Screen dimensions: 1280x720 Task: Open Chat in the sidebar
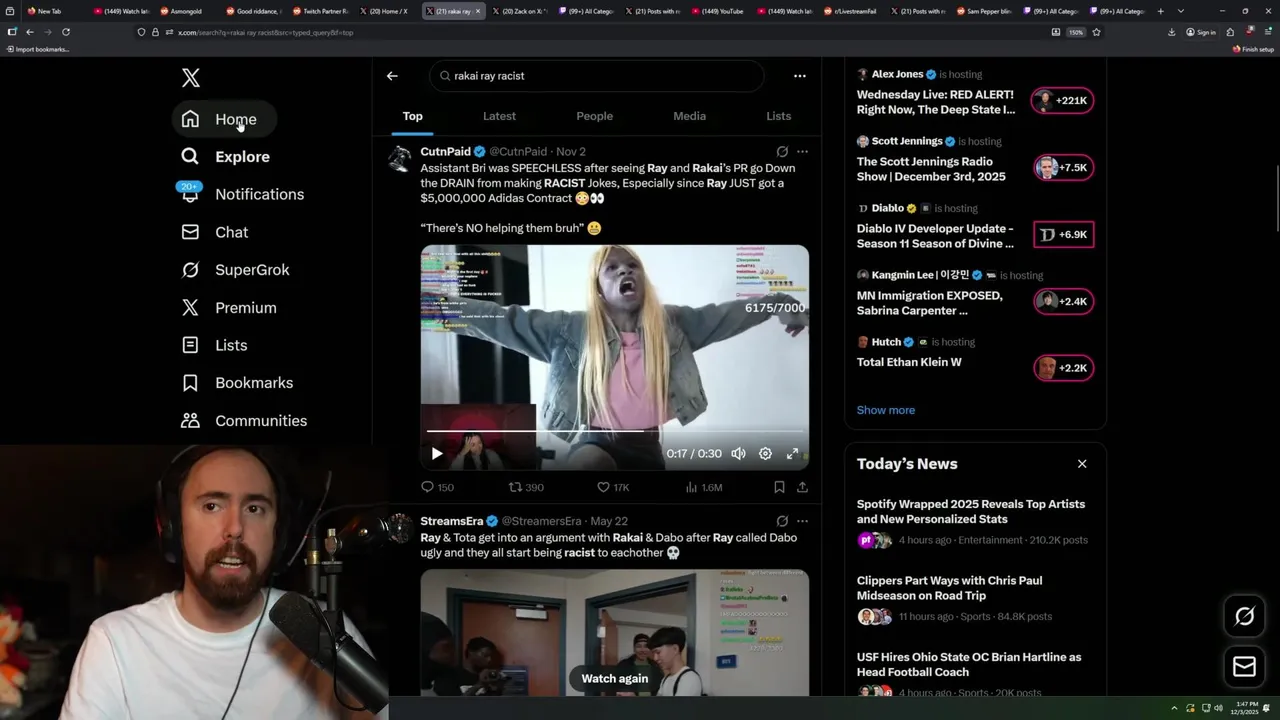tap(214, 232)
